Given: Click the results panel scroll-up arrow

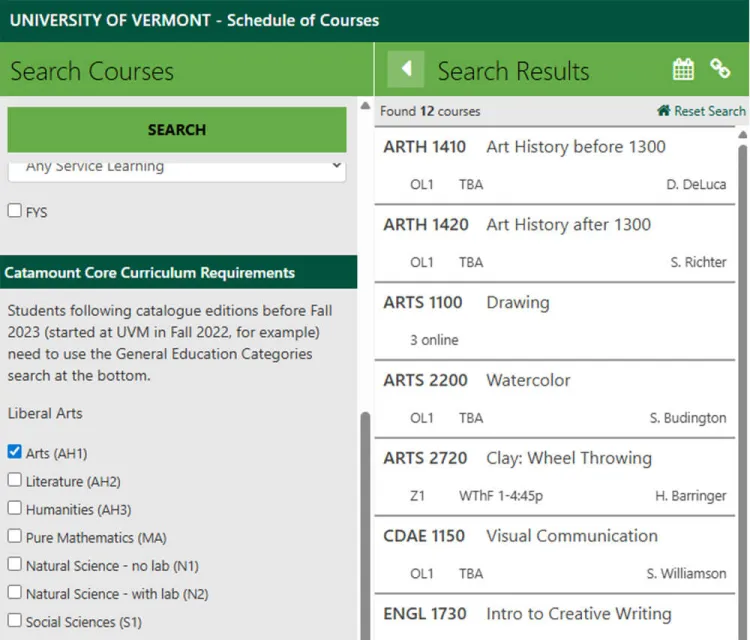Looking at the screenshot, I should [x=742, y=135].
